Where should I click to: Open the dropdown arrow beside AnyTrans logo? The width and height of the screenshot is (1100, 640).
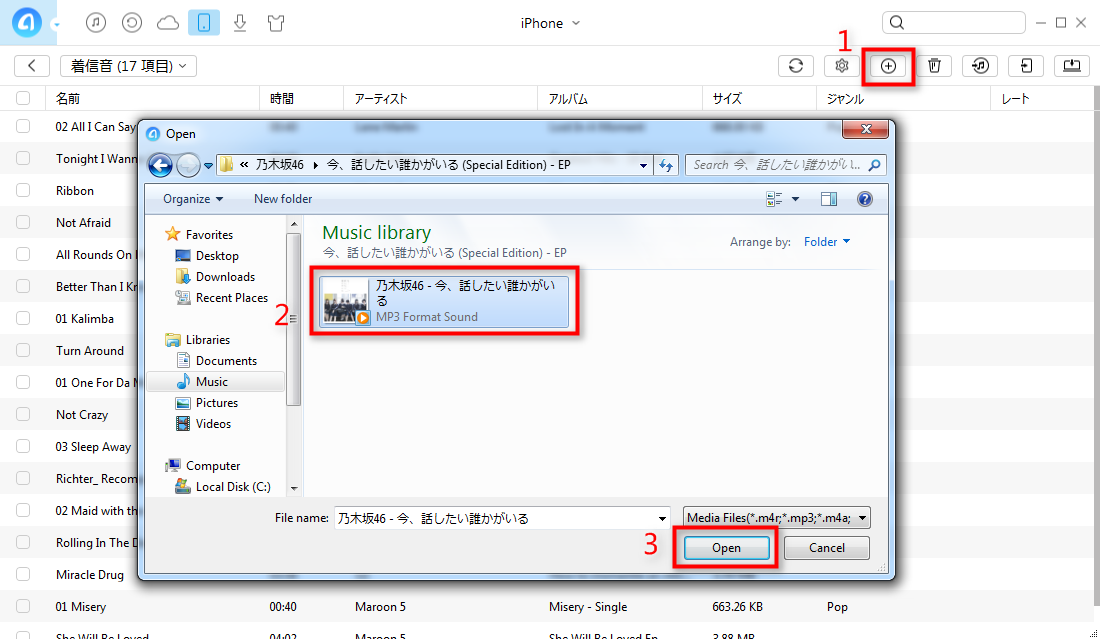(56, 25)
